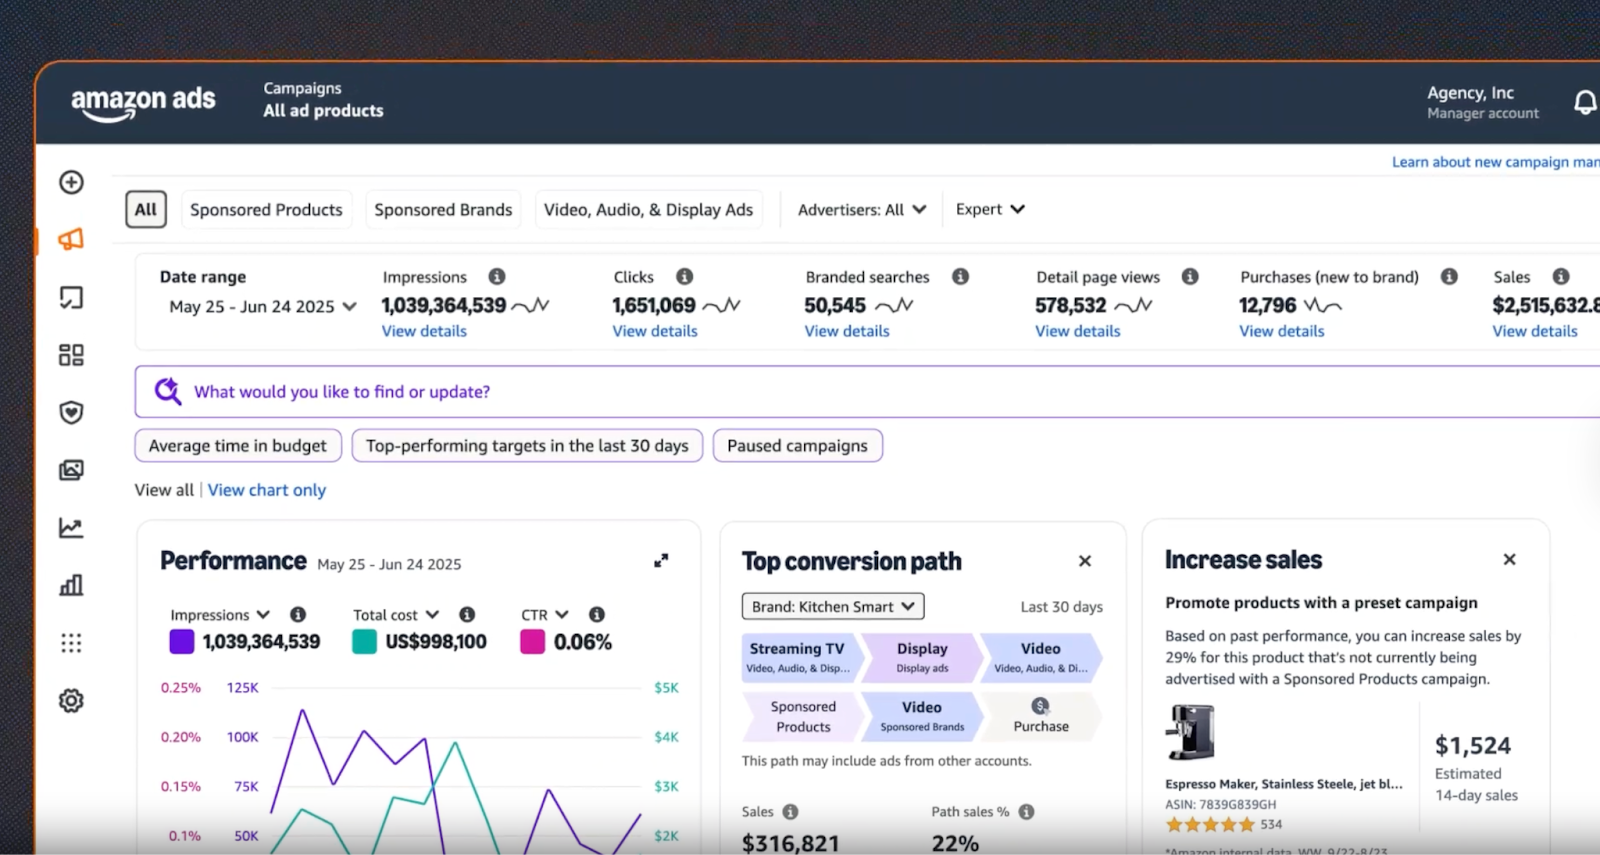Screen dimensions: 1600x855
Task: Click the Purchase path step
Action: pos(1041,716)
